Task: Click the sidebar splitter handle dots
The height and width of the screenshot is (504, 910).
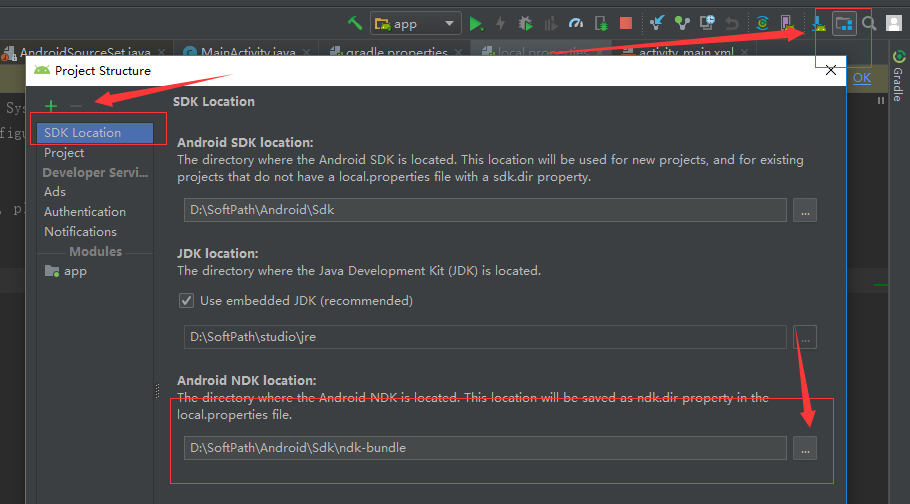Action: pos(157,391)
